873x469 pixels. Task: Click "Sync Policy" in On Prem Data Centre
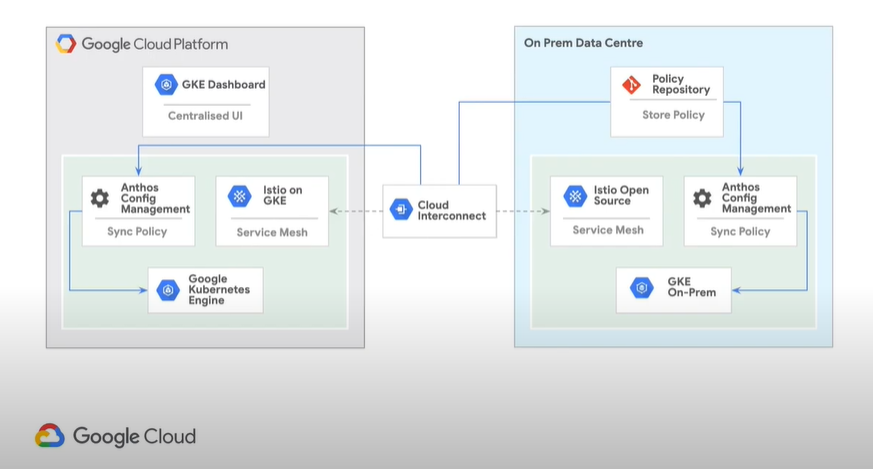coord(740,231)
